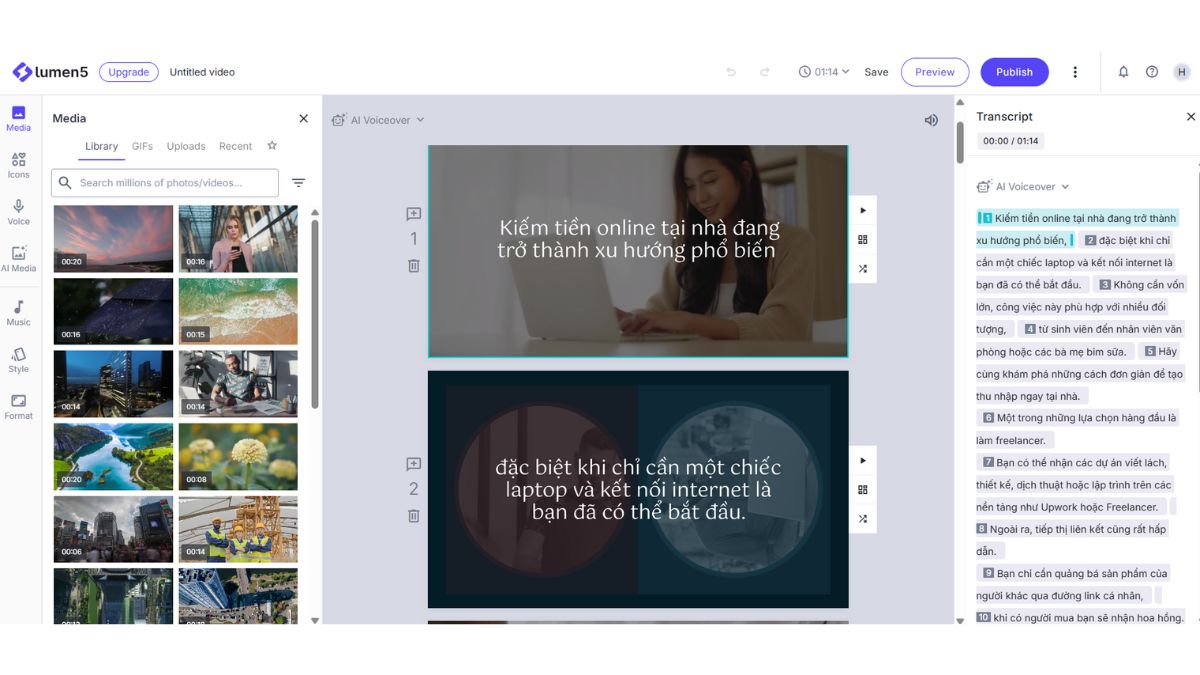Open the media search filter options
The width and height of the screenshot is (1200, 675).
[x=298, y=183]
